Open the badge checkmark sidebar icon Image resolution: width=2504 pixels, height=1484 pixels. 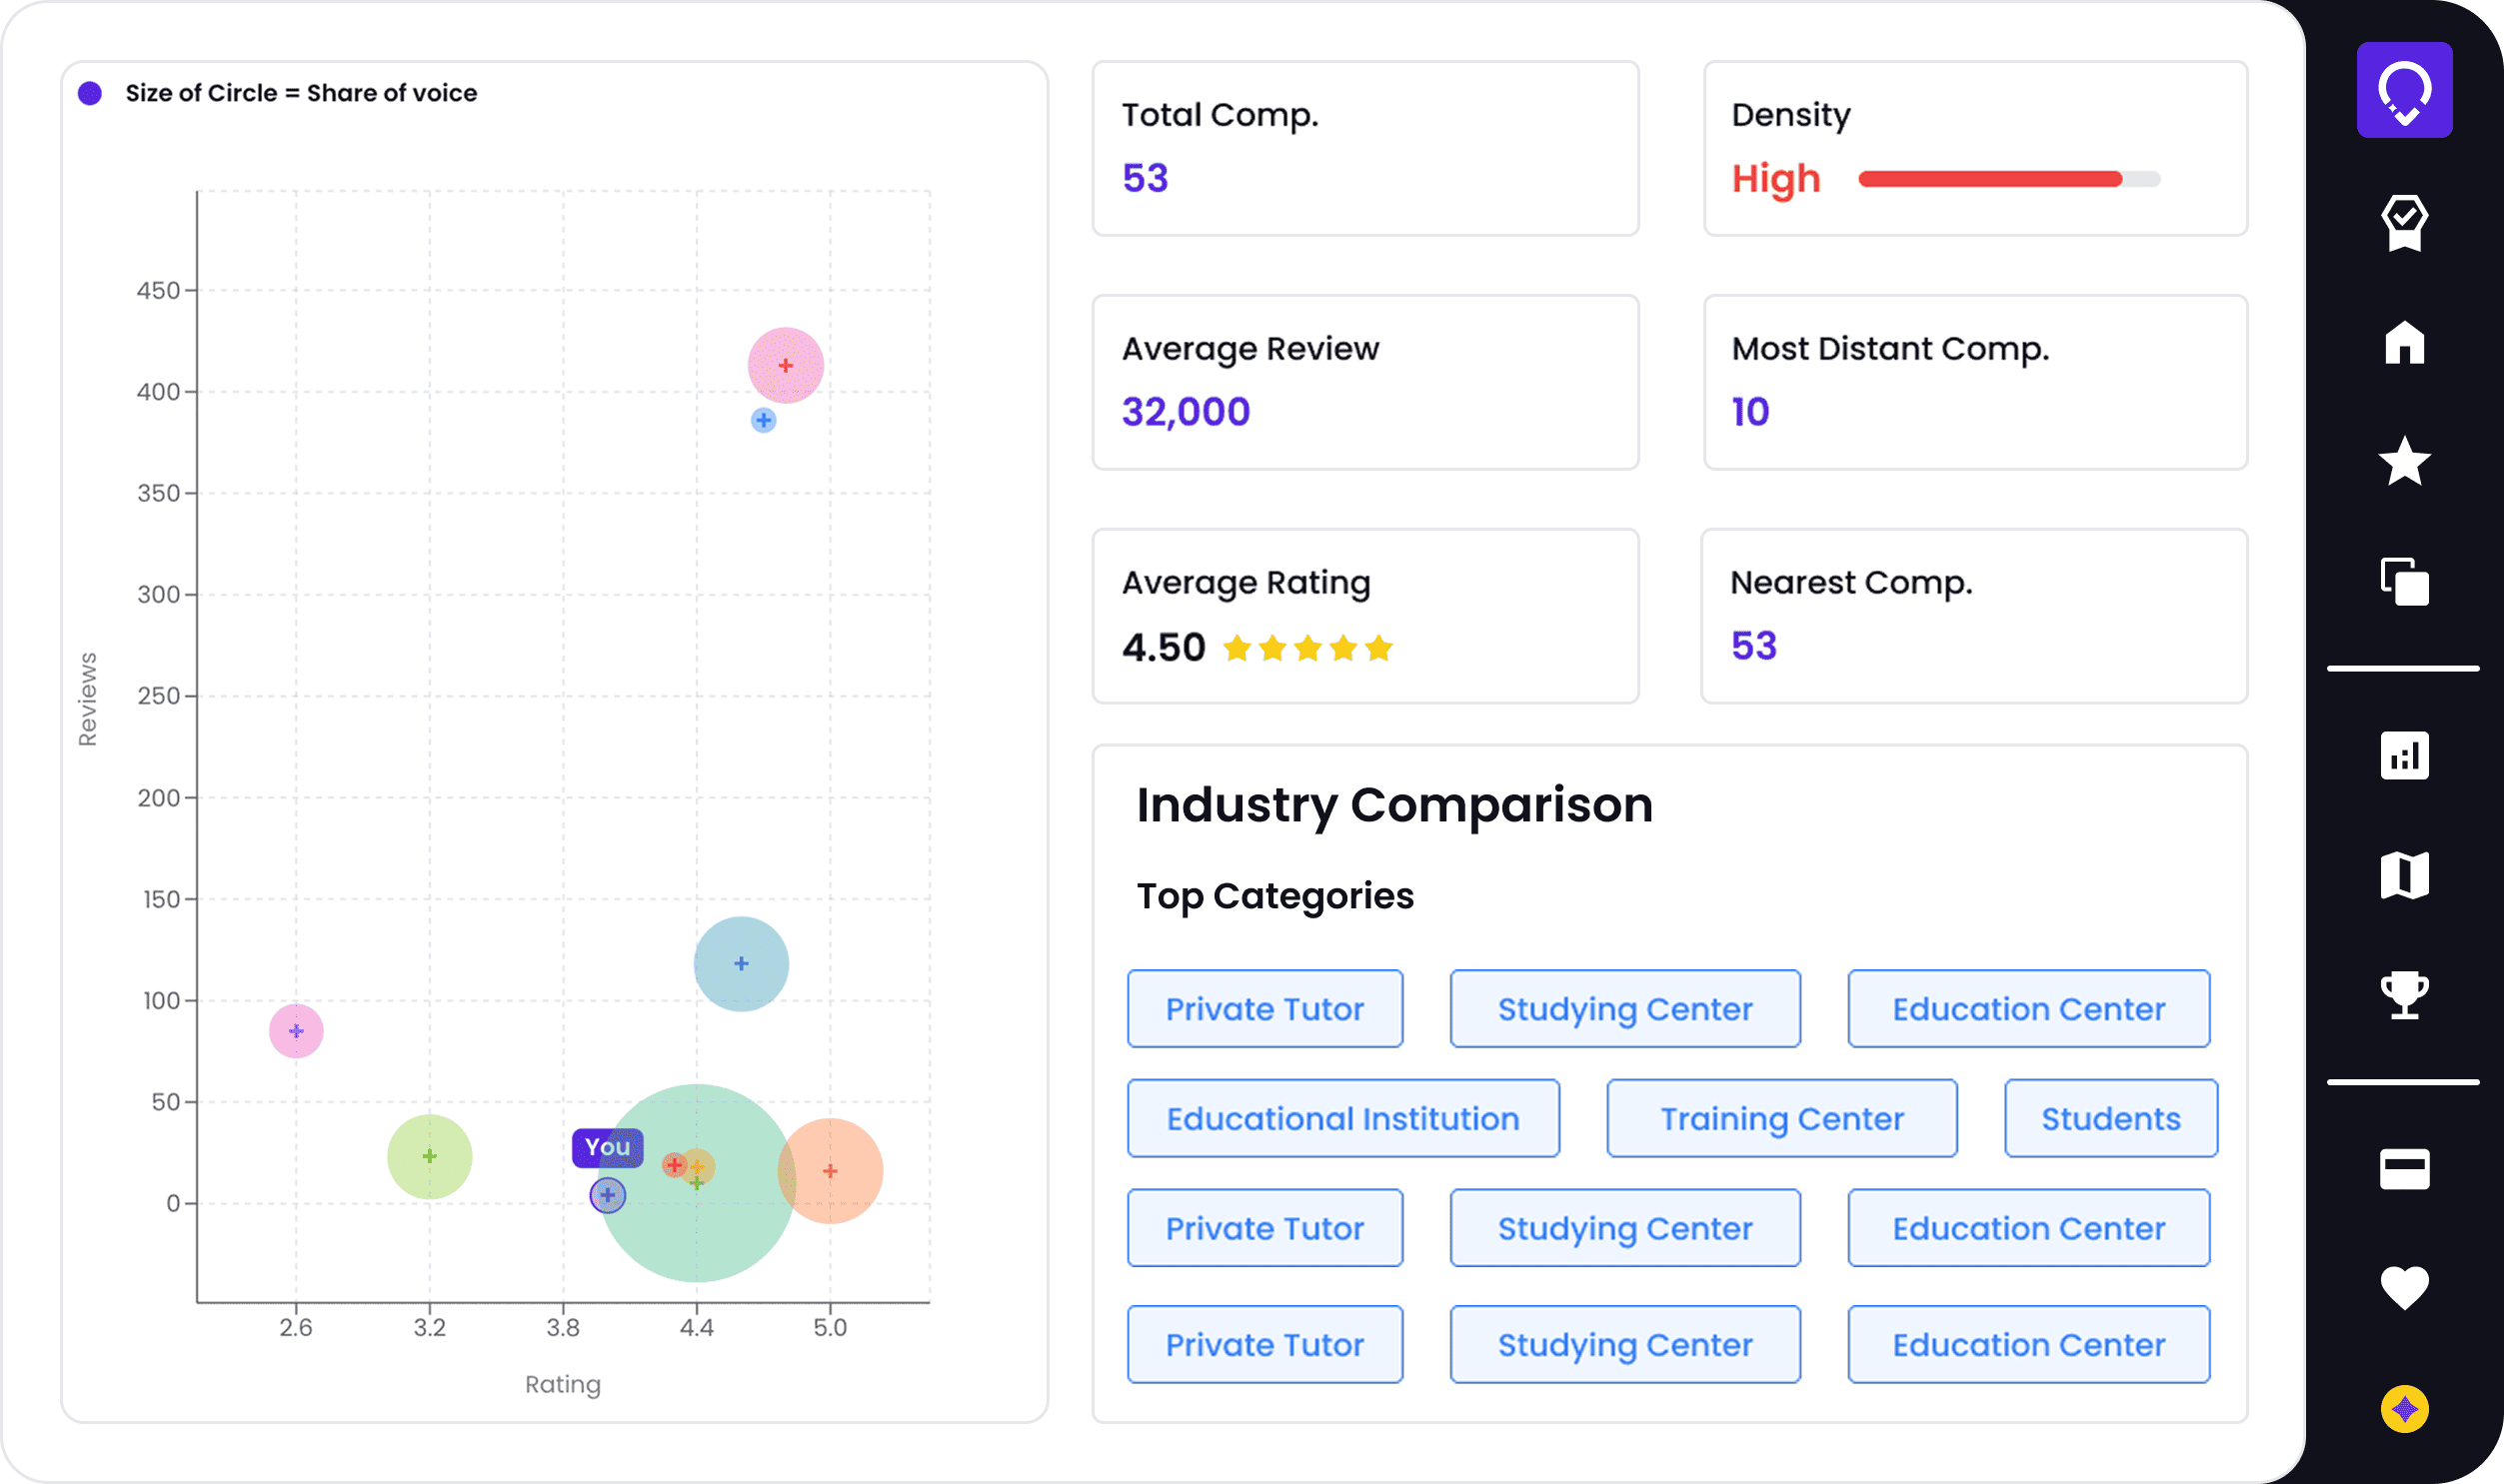tap(2403, 222)
